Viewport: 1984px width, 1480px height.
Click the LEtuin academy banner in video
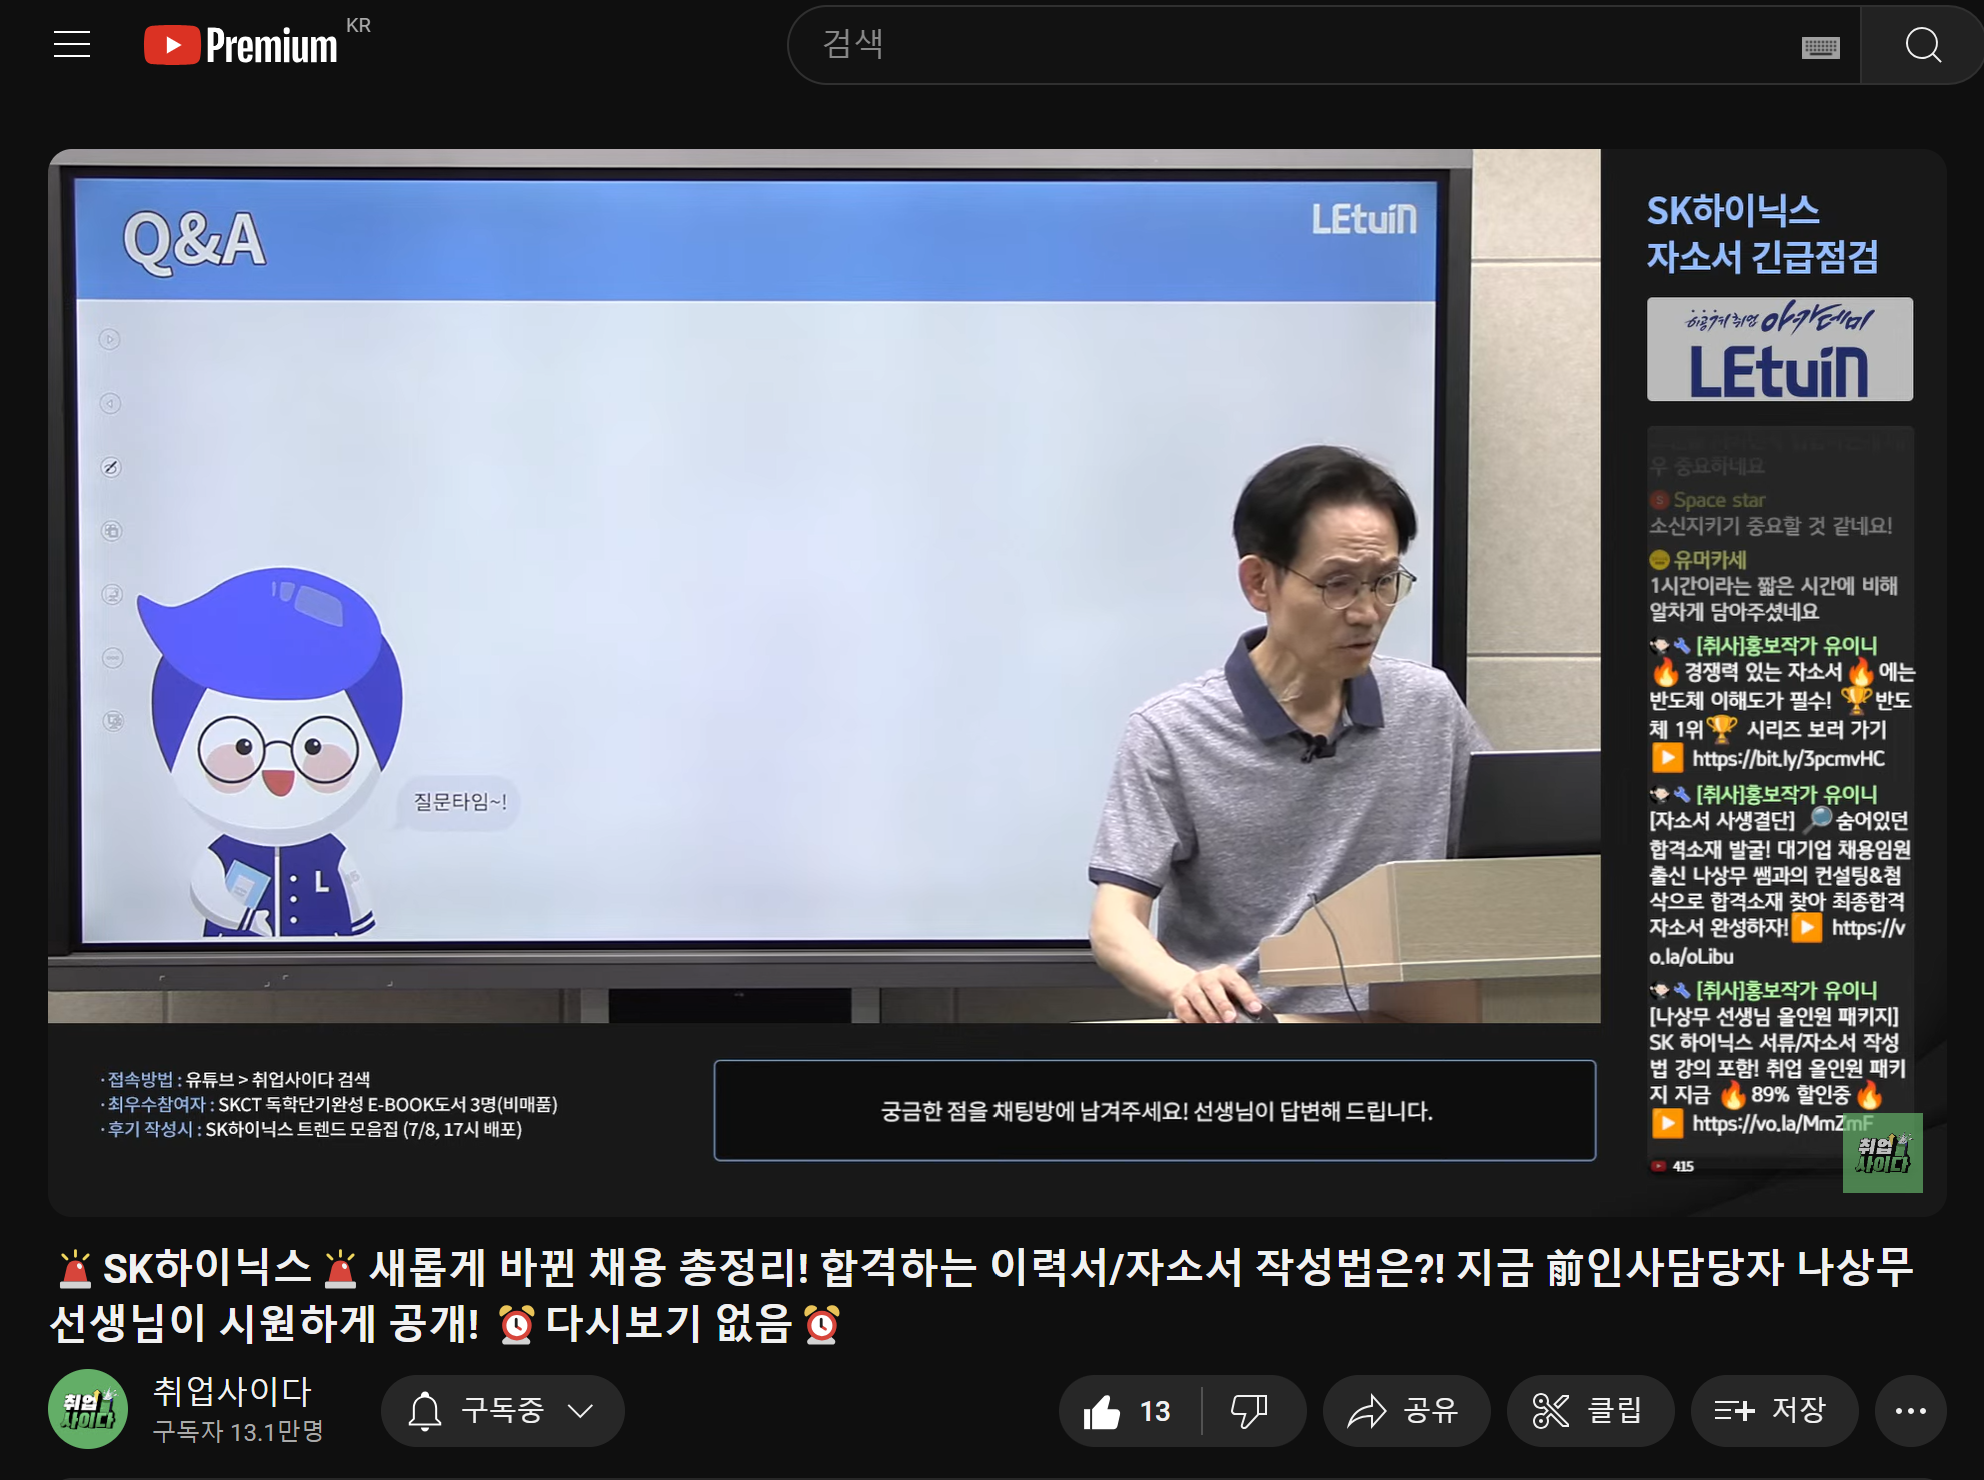(x=1780, y=349)
